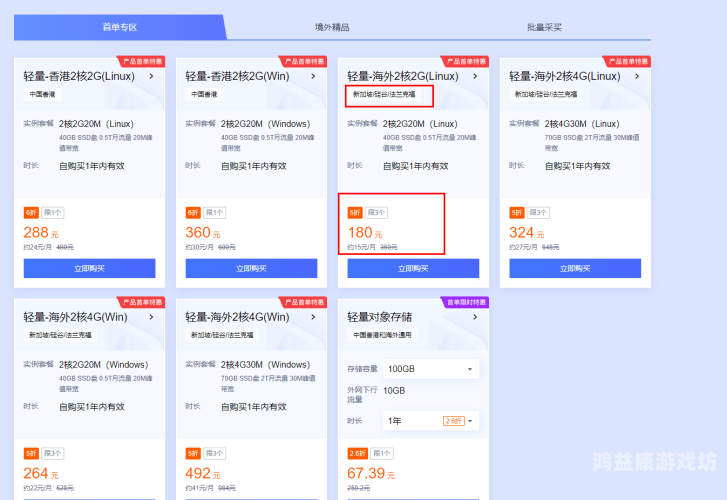Click 立即购买 for the 288元 Hong Kong Linux plan
This screenshot has width=727, height=500.
point(89,269)
